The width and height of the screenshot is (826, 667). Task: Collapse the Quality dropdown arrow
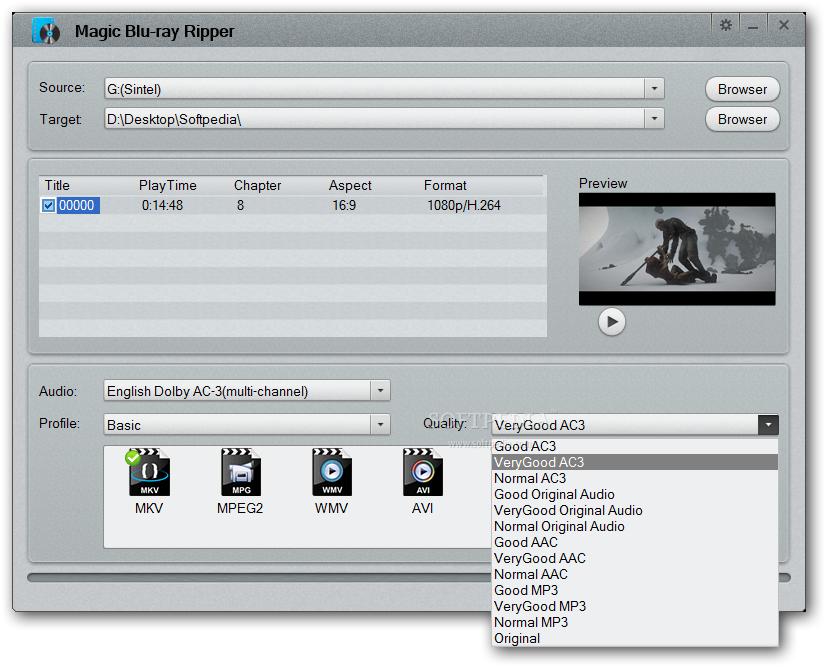768,425
